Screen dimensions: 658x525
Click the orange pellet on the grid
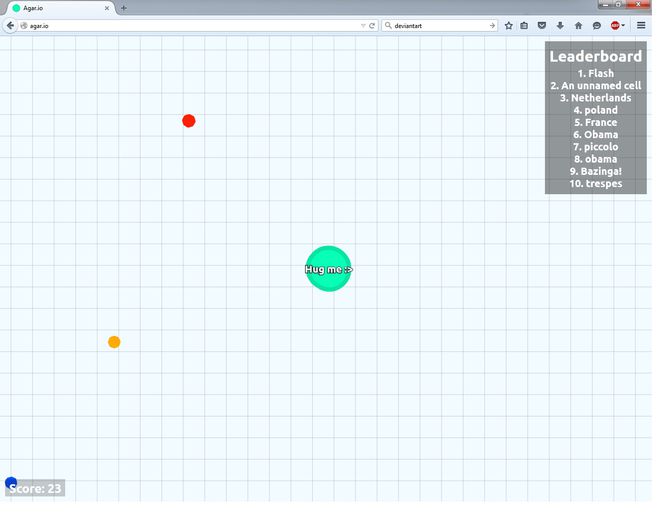pos(114,342)
